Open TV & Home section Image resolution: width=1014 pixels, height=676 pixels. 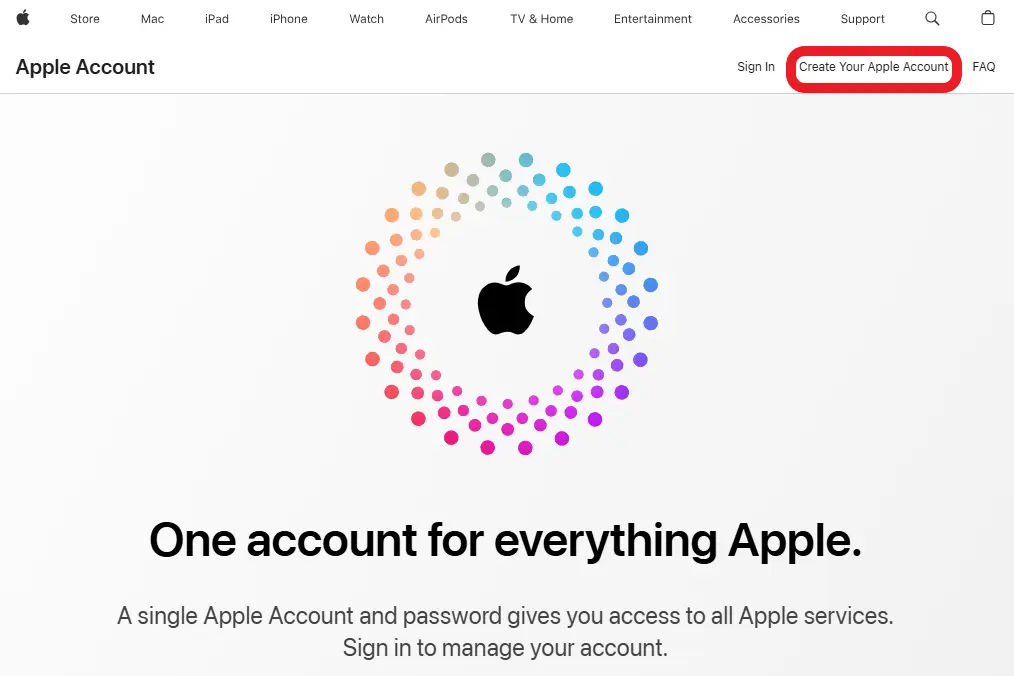[541, 19]
